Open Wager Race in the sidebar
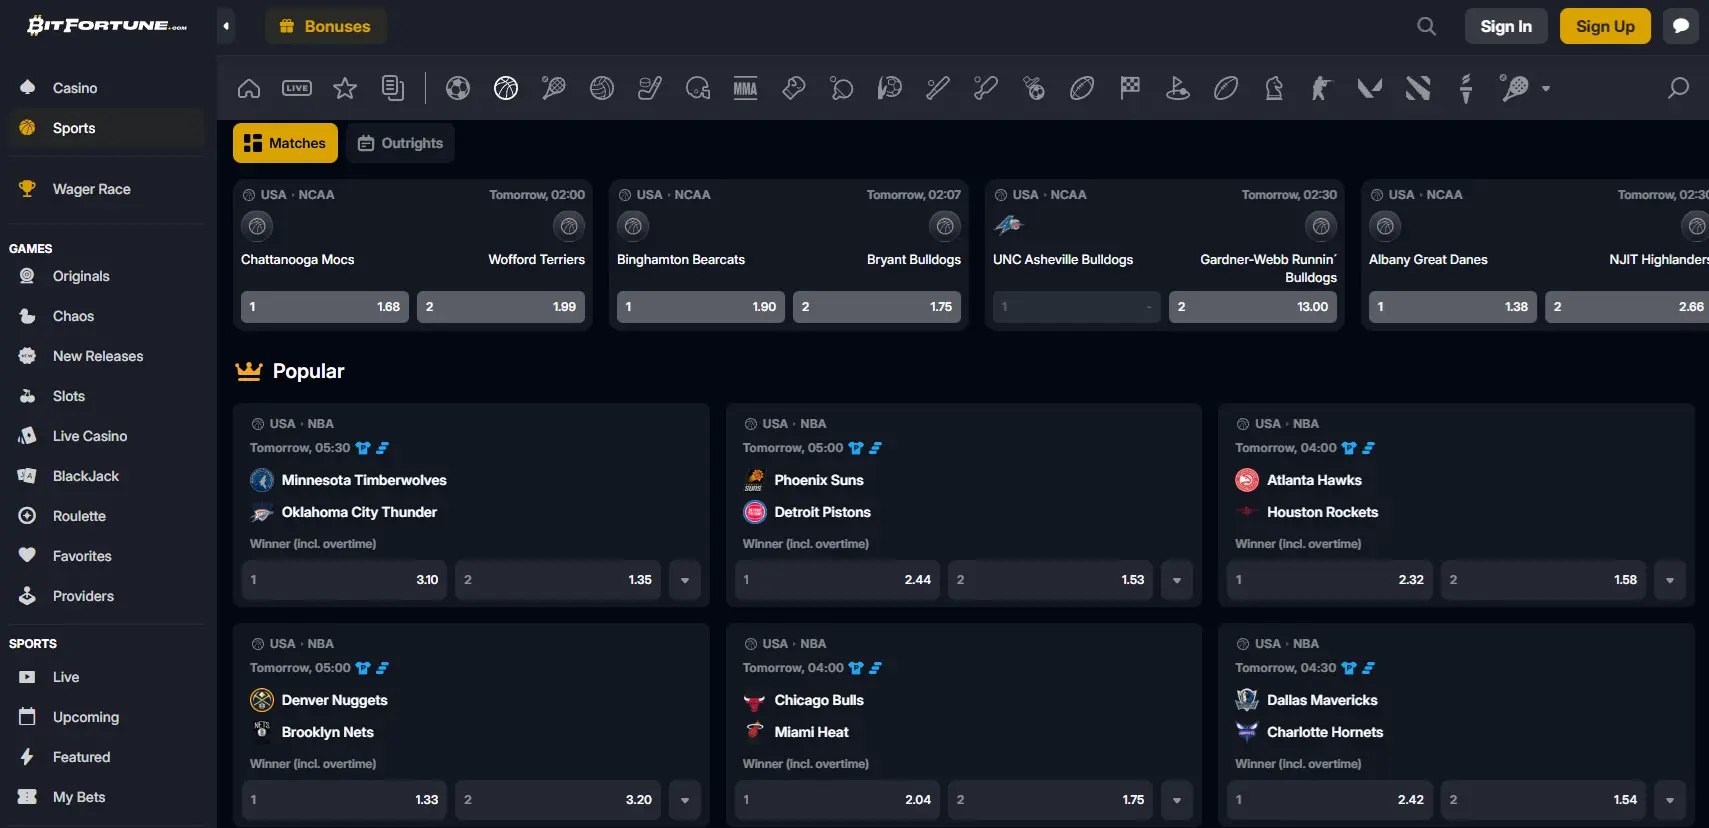The height and width of the screenshot is (828, 1709). pos(106,189)
